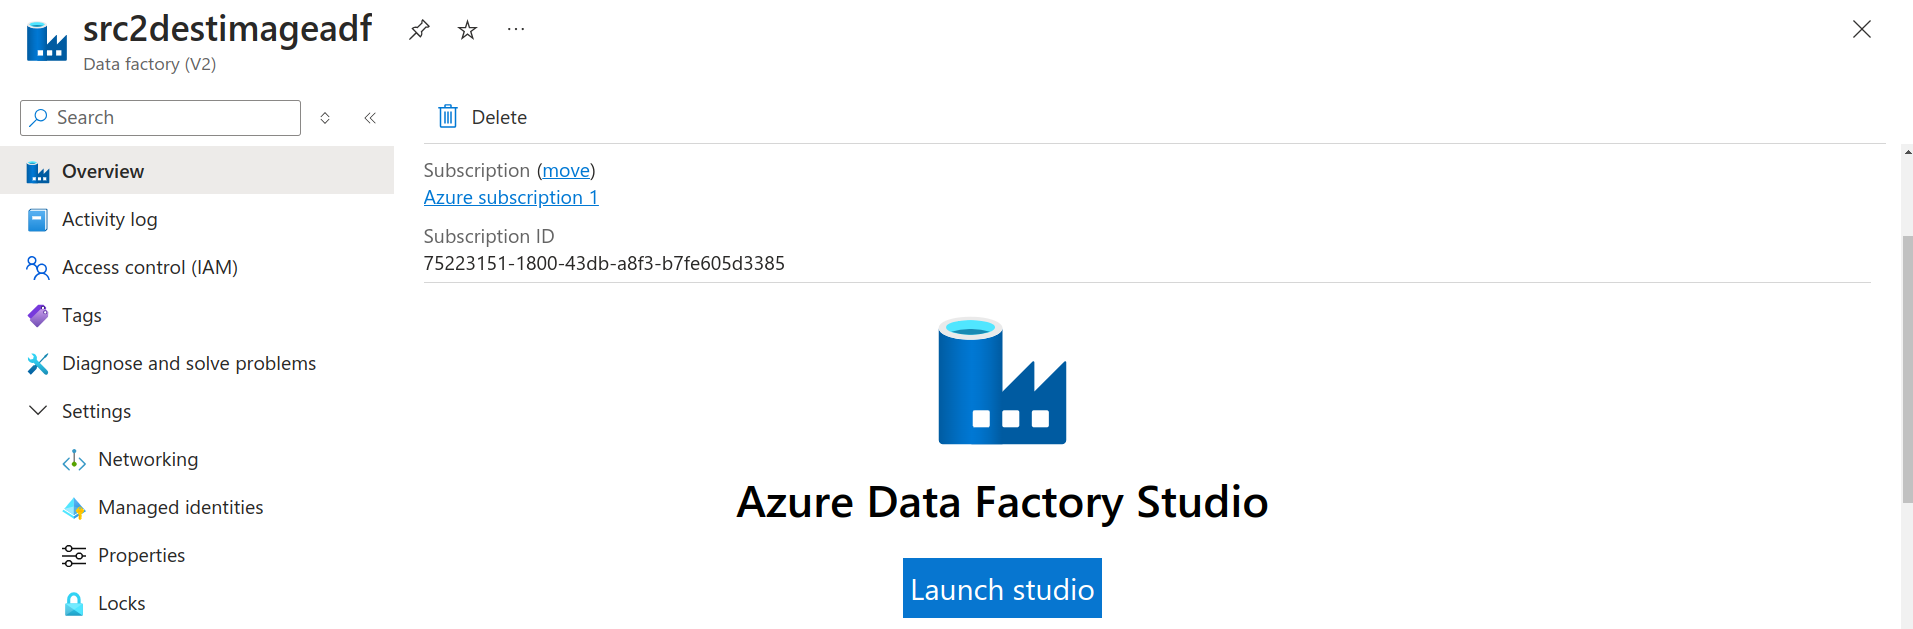Open the more options ellipsis menu
Screen dimensions: 1913x629
(516, 30)
